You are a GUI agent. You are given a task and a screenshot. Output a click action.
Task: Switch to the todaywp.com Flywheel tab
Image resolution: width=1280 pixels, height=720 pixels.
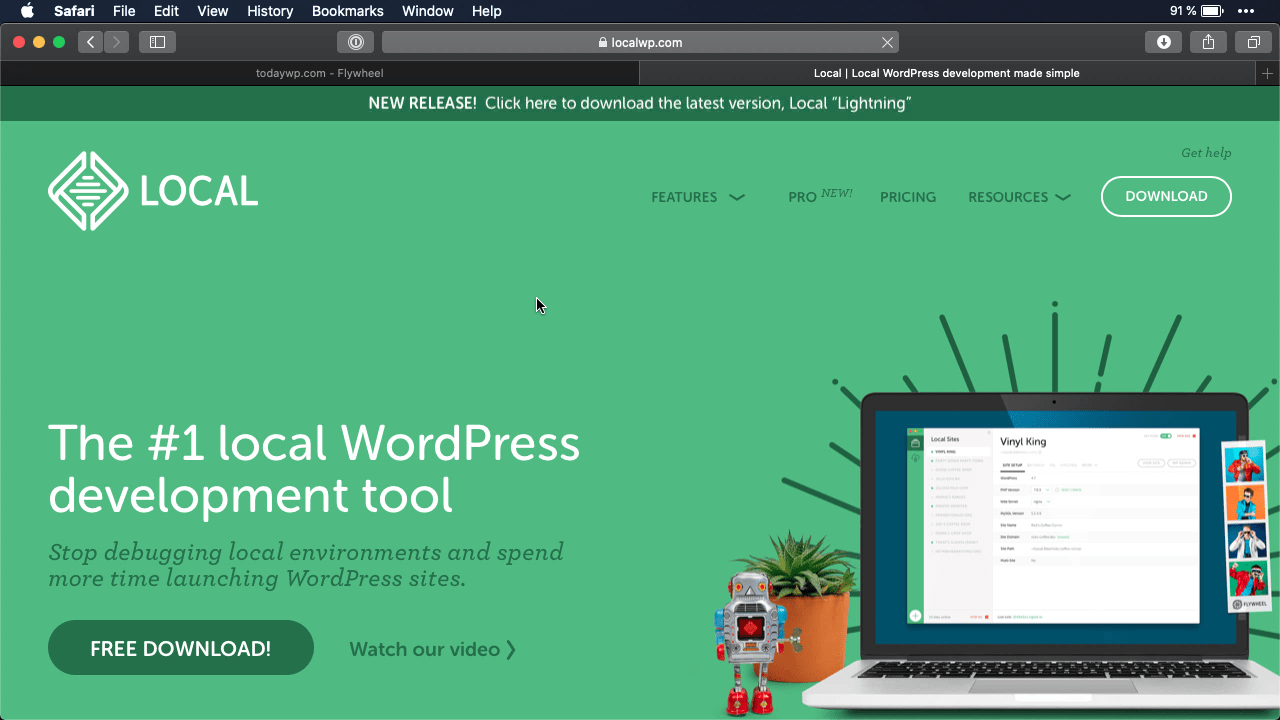pos(319,73)
